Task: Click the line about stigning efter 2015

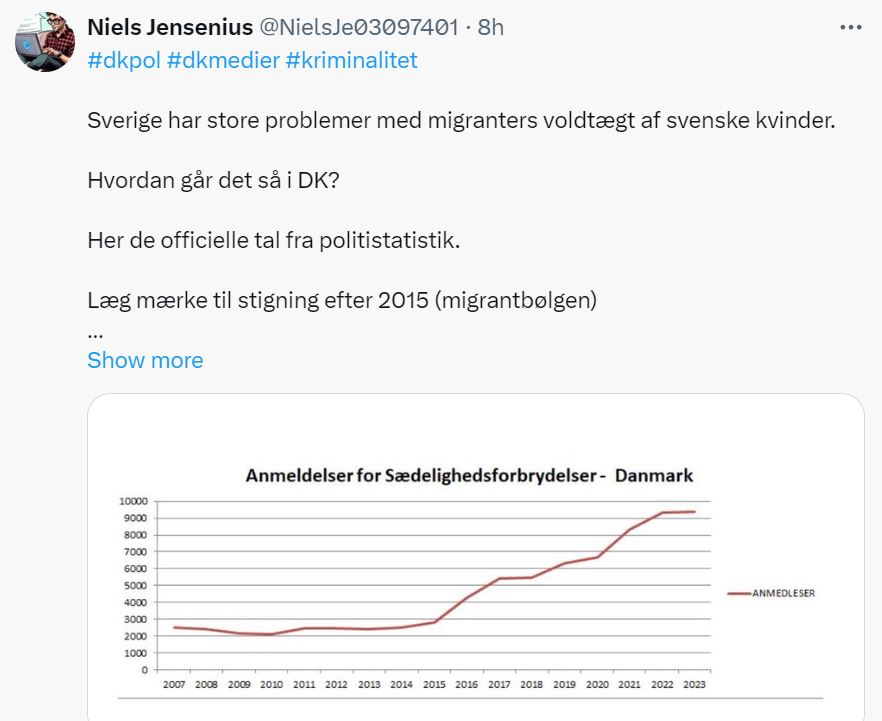Action: pyautogui.click(x=341, y=300)
